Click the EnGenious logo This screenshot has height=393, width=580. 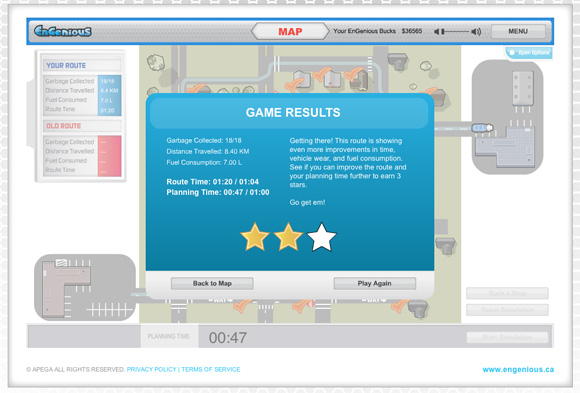click(63, 31)
